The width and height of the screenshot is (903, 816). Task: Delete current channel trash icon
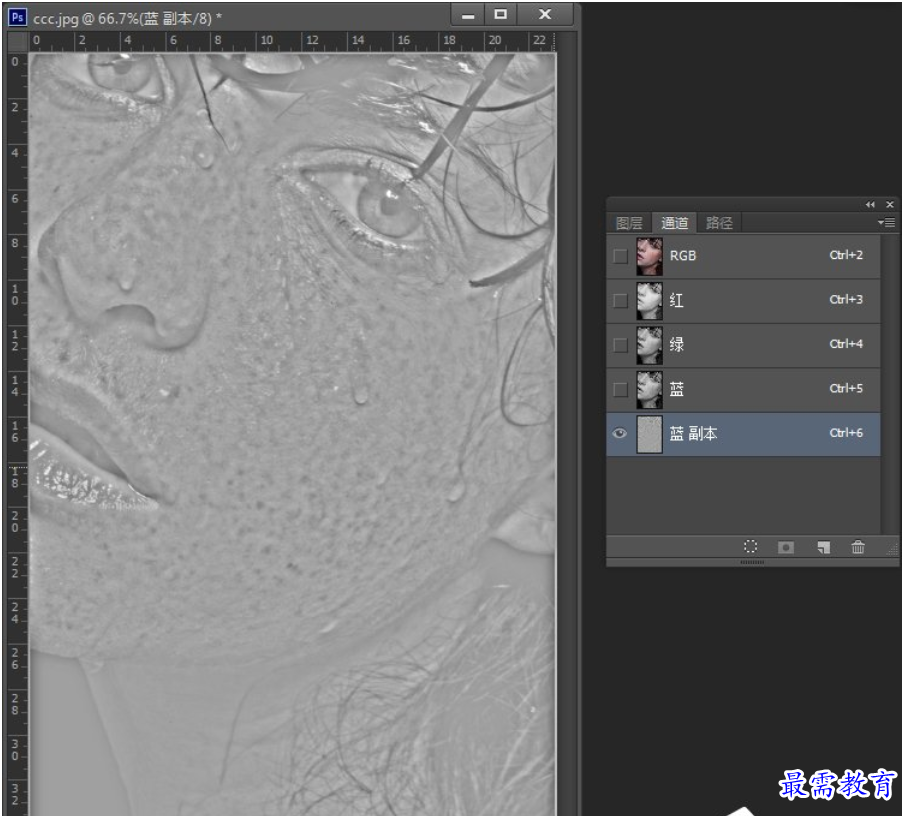tap(858, 546)
